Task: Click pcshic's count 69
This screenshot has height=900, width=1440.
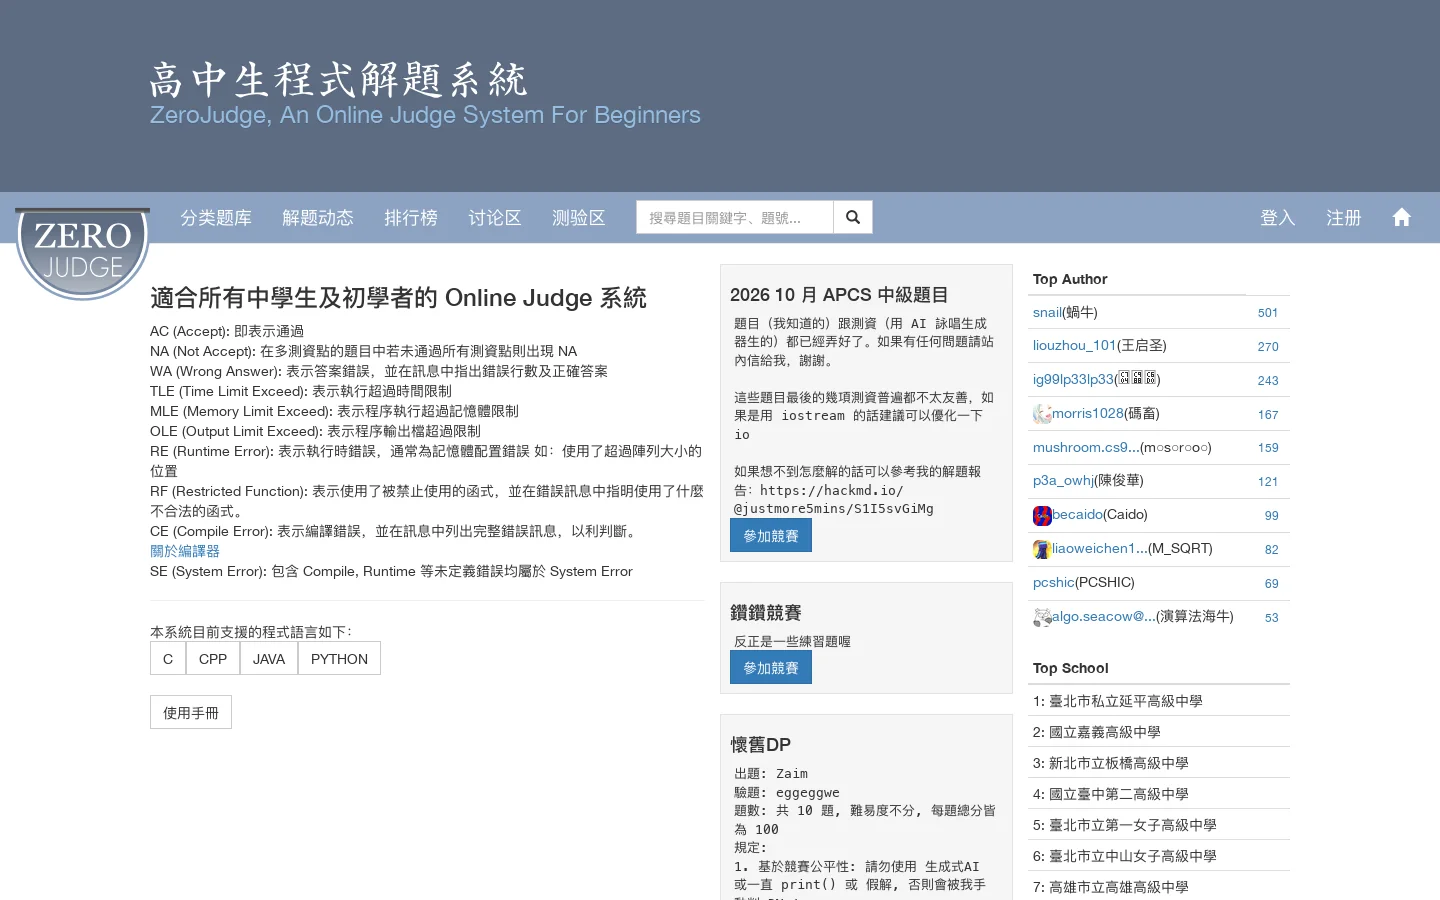Action: [1272, 584]
